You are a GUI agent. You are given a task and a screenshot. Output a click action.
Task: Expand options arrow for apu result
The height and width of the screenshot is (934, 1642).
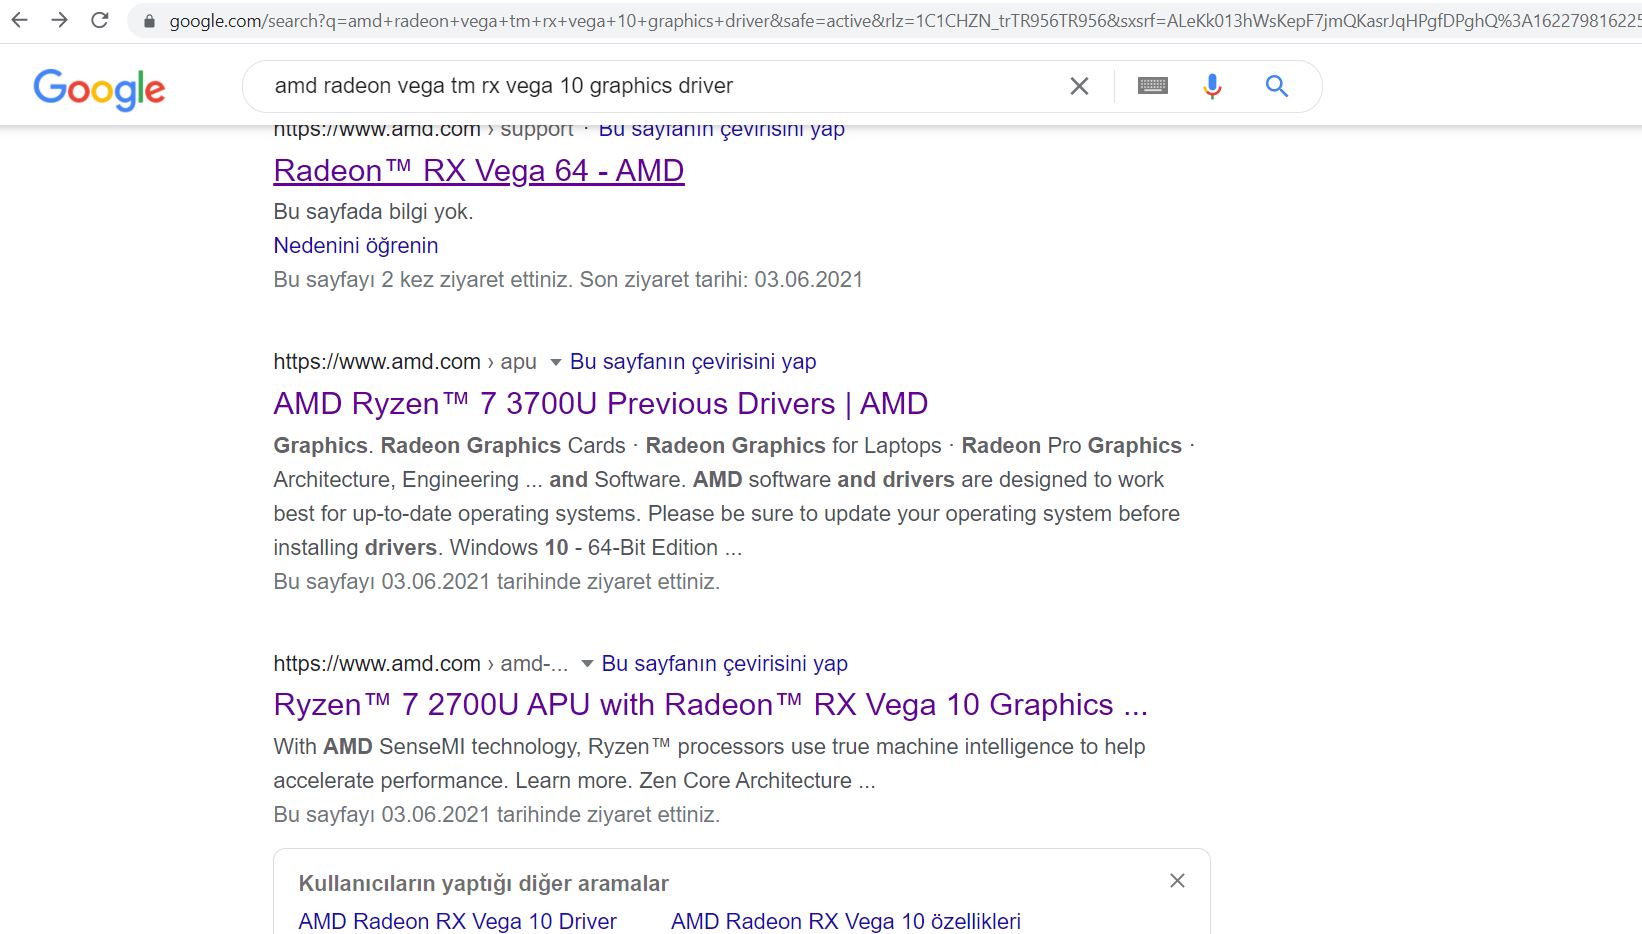[556, 362]
